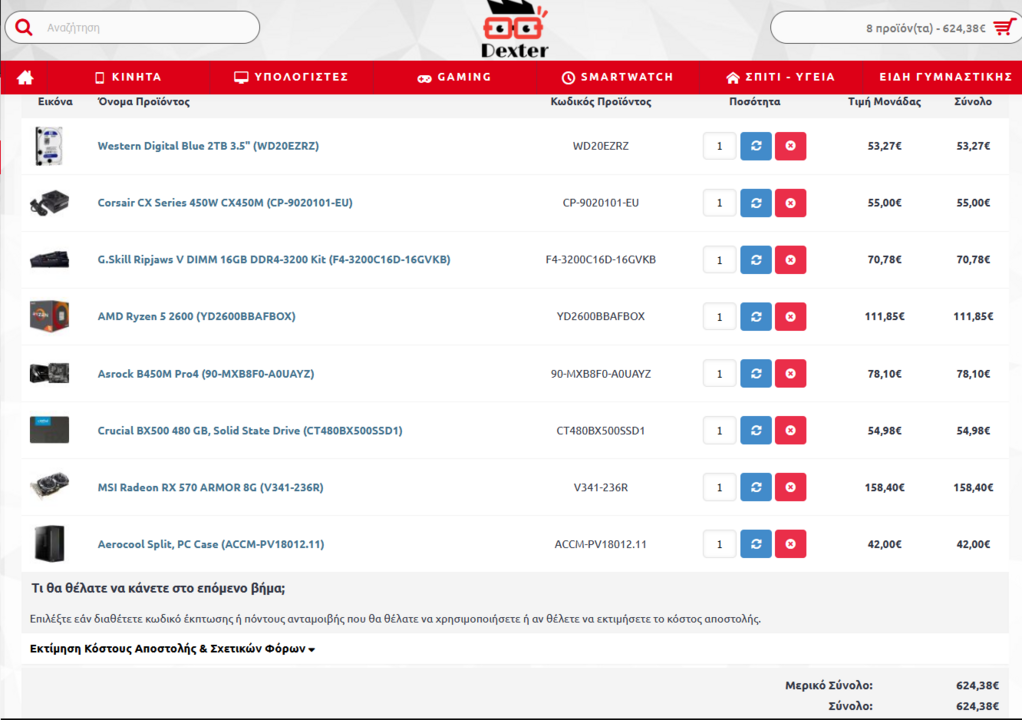
Task: Open the ΚΙΝΗΤΑ menu
Action: 128,77
